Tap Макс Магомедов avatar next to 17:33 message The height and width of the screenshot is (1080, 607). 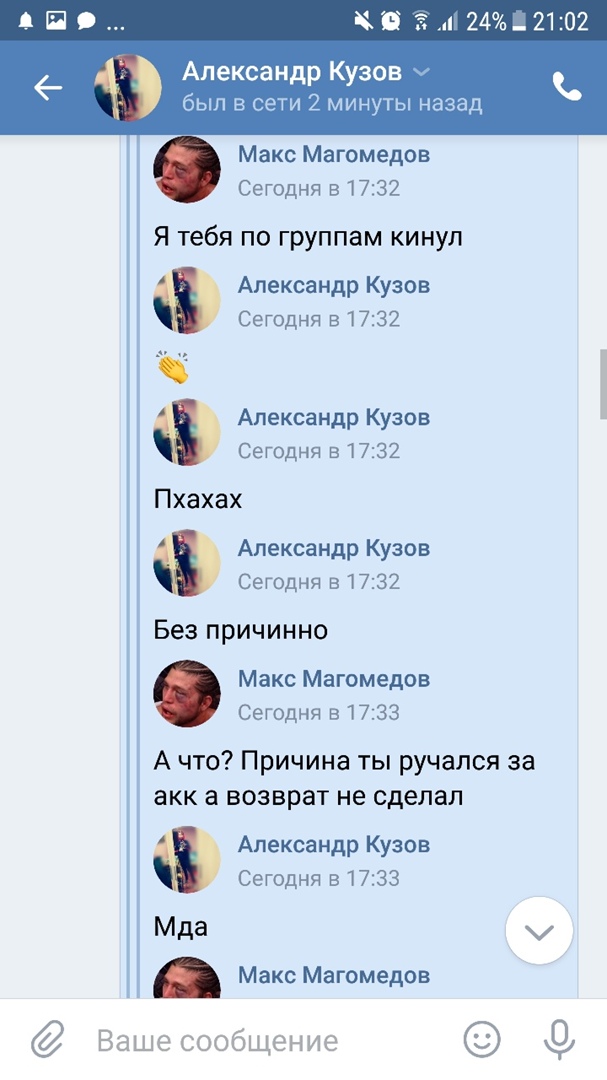tap(187, 694)
